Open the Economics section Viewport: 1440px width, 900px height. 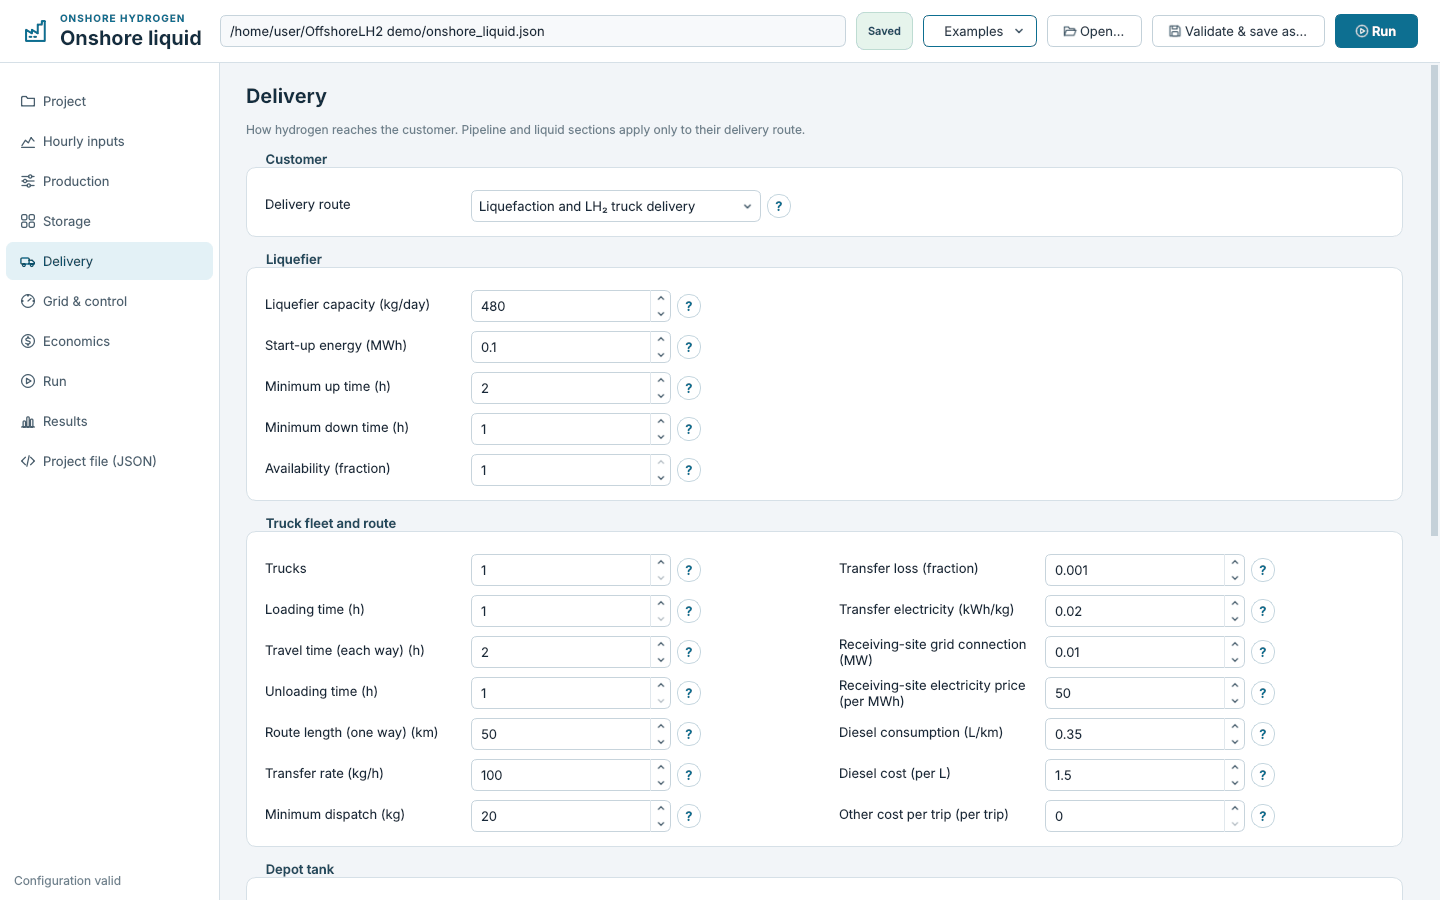110,341
